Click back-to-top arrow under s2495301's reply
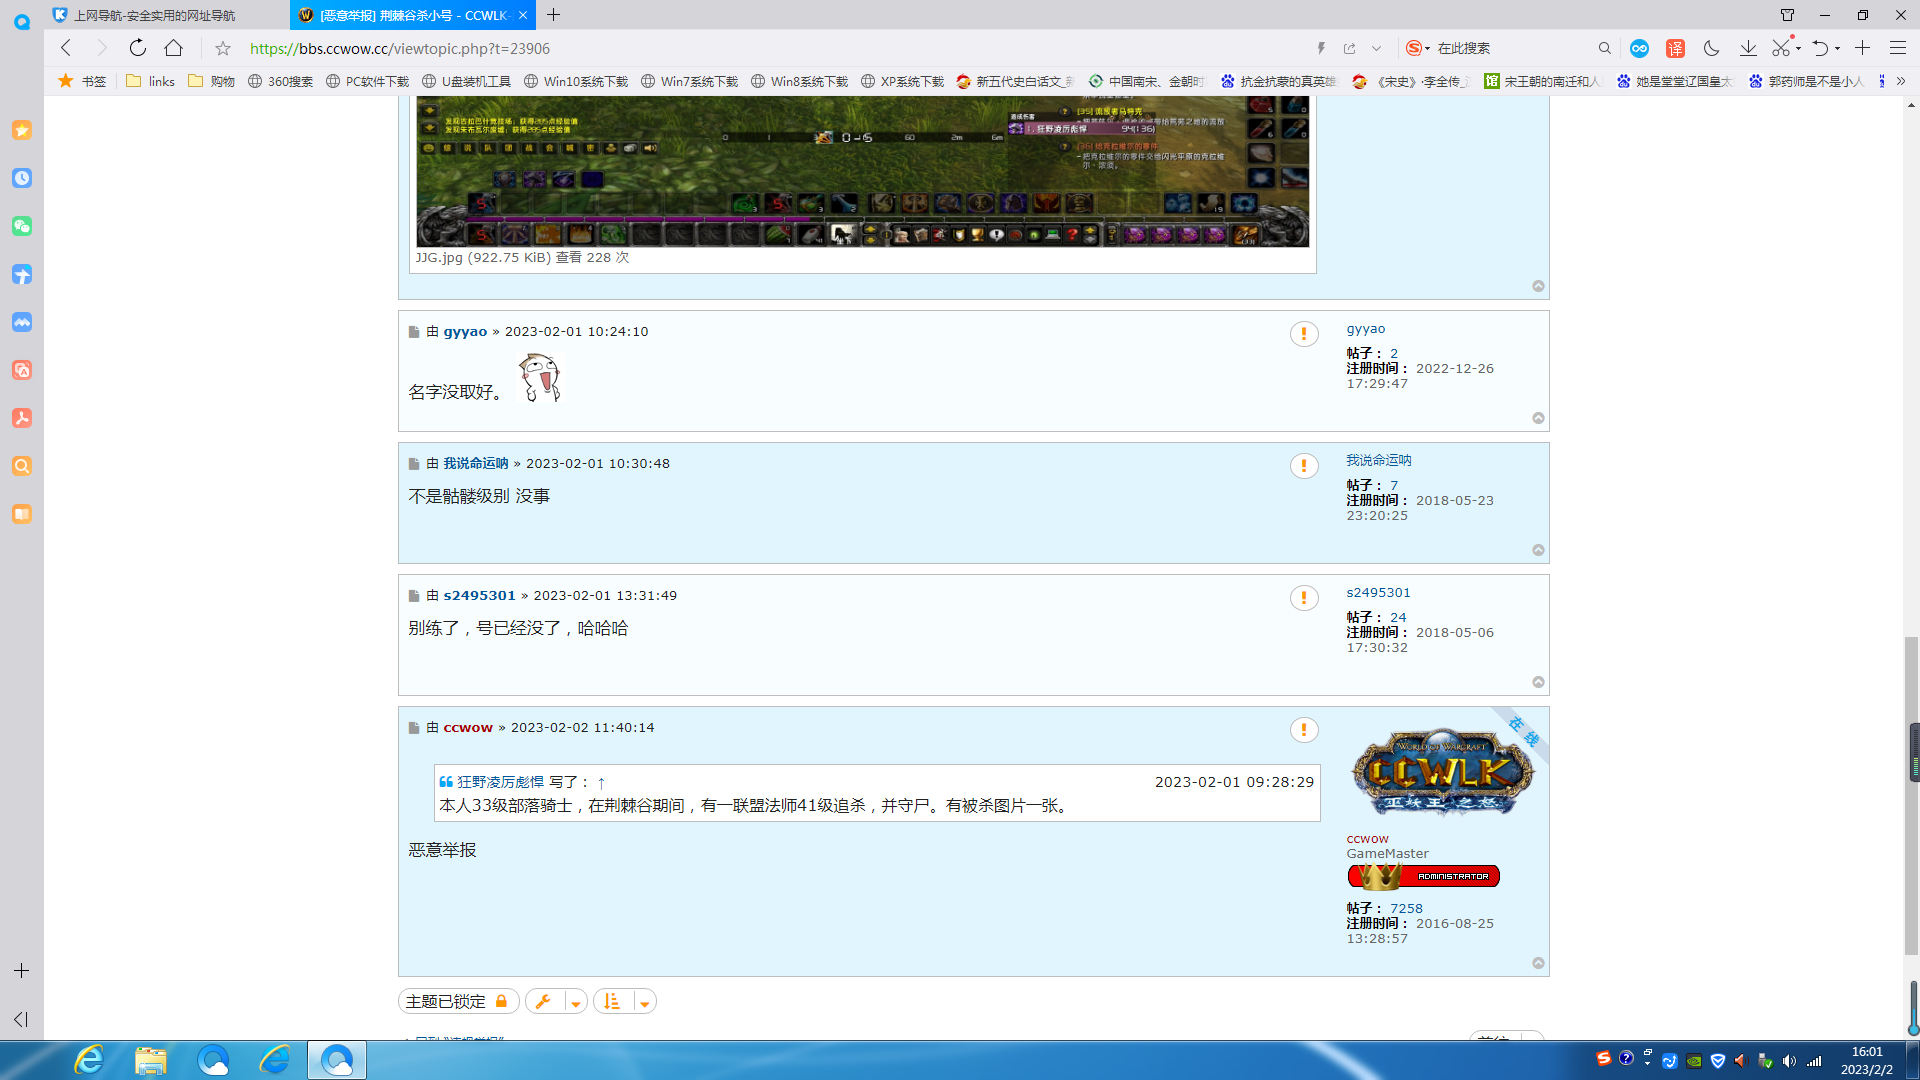This screenshot has width=1920, height=1080. 1538,682
